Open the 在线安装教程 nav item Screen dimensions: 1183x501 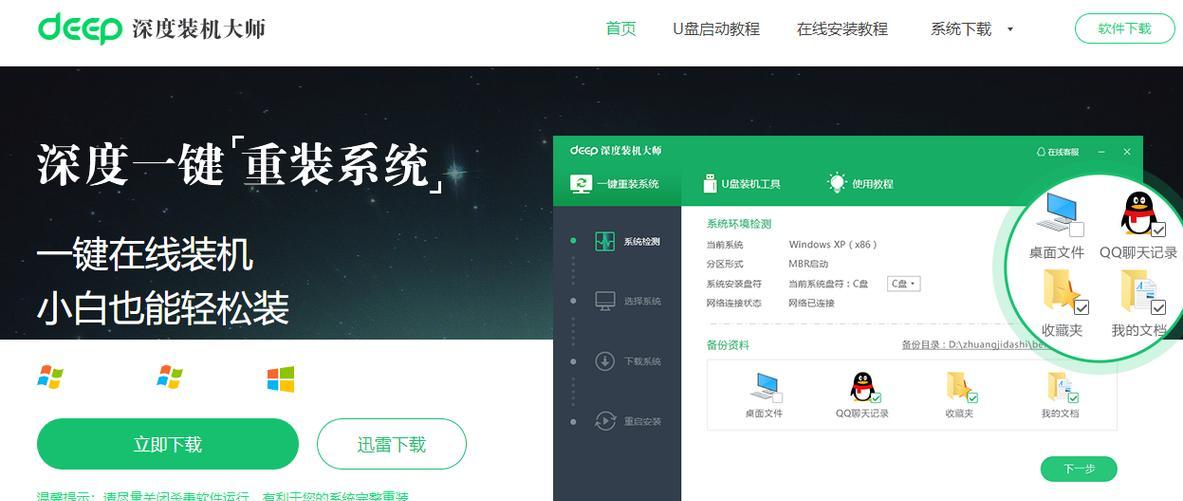click(x=842, y=29)
